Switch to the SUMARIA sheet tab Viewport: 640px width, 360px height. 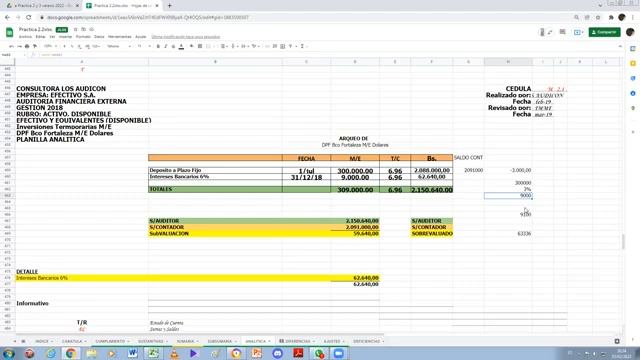(x=185, y=341)
